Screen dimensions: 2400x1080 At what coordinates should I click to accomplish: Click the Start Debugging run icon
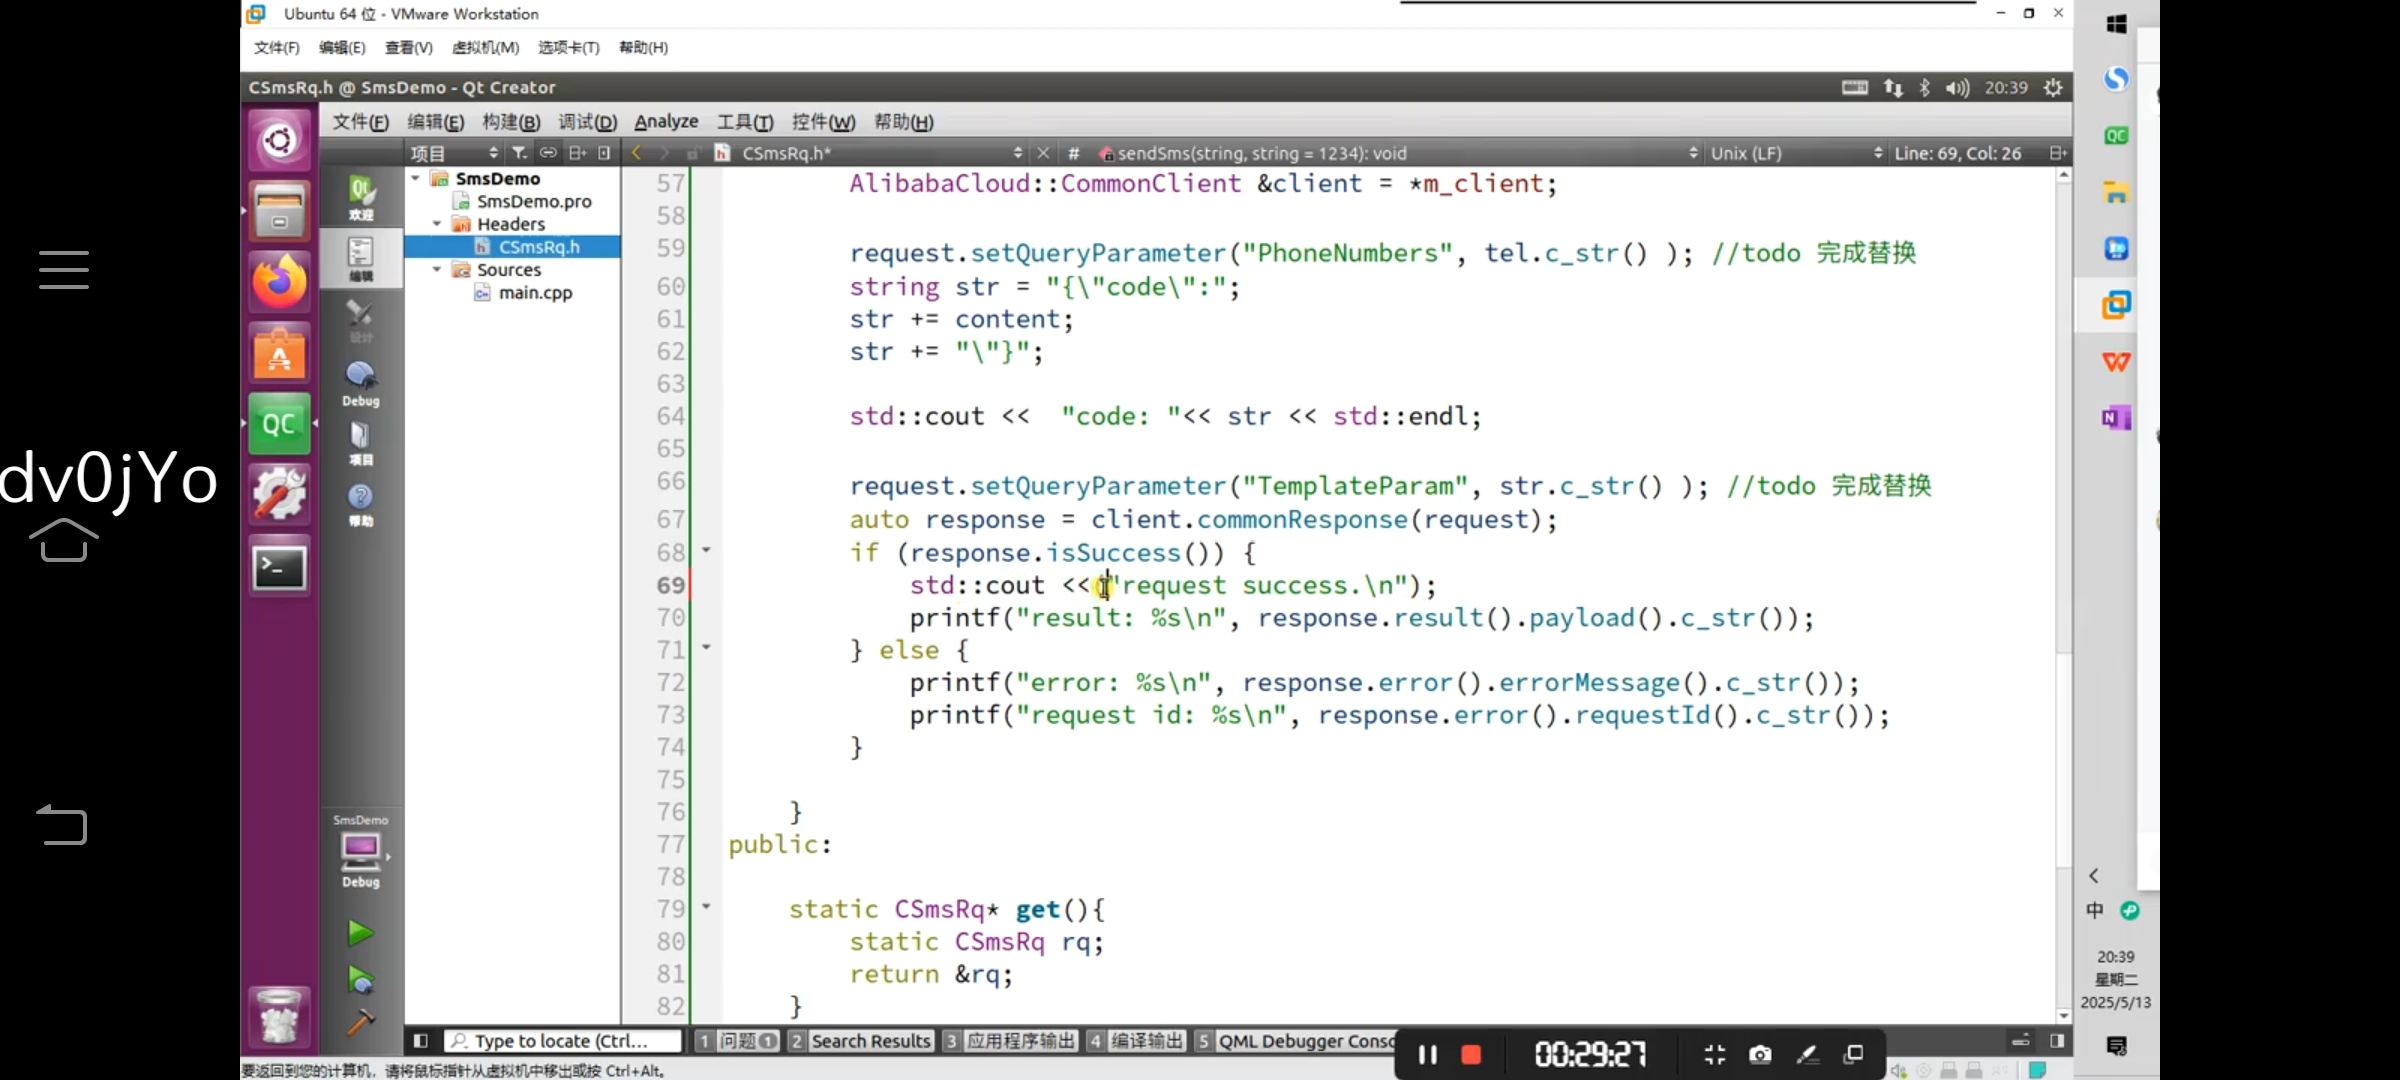tap(360, 980)
